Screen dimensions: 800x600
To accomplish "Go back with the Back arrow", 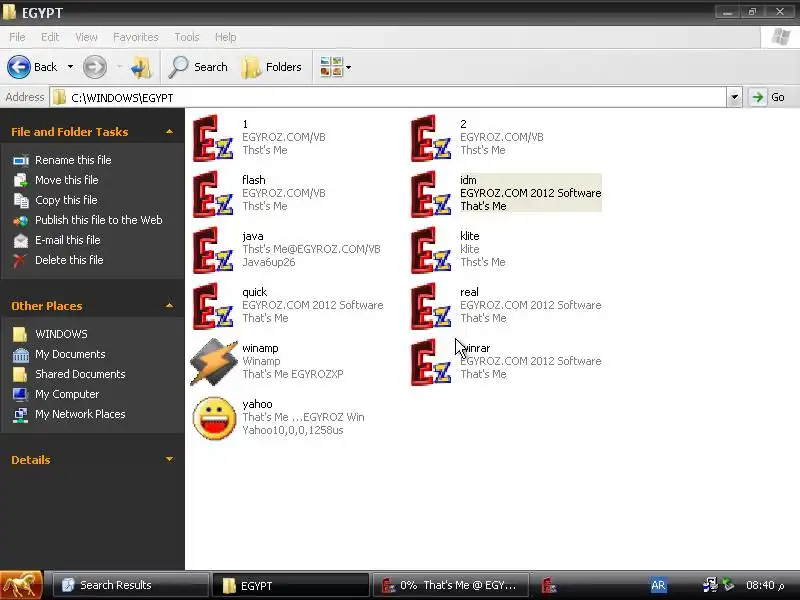I will 32,67.
